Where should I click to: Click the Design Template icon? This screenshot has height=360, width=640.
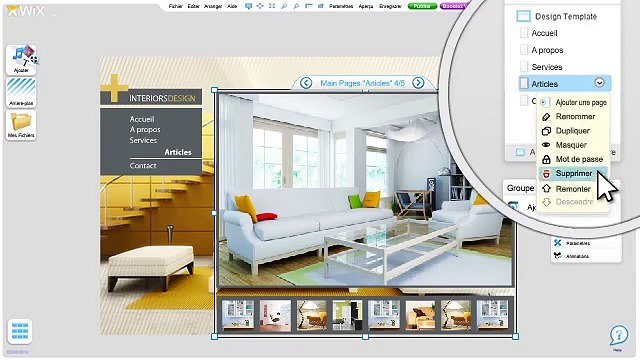coord(523,16)
